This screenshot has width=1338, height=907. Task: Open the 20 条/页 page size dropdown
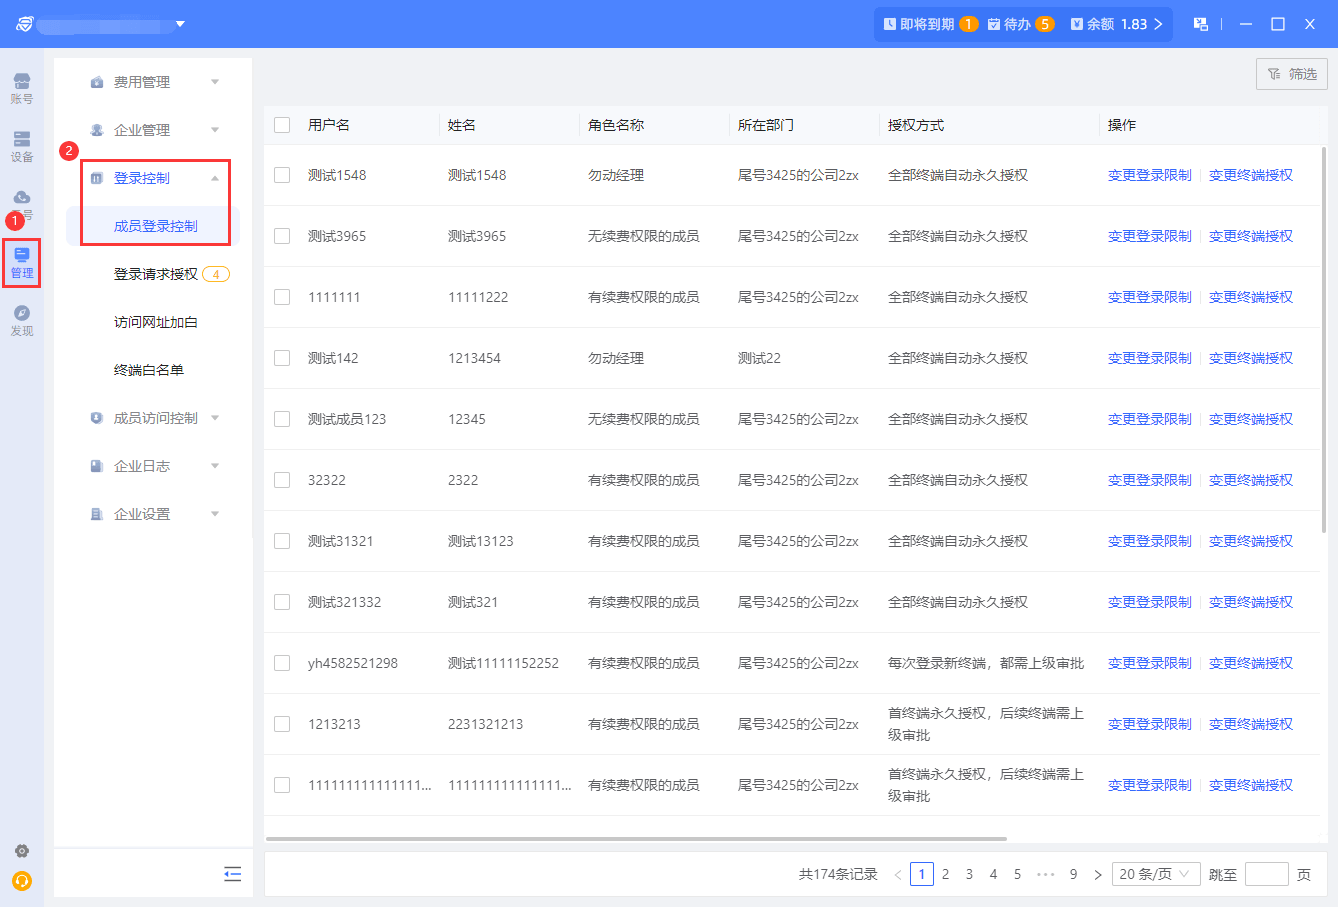coord(1155,874)
